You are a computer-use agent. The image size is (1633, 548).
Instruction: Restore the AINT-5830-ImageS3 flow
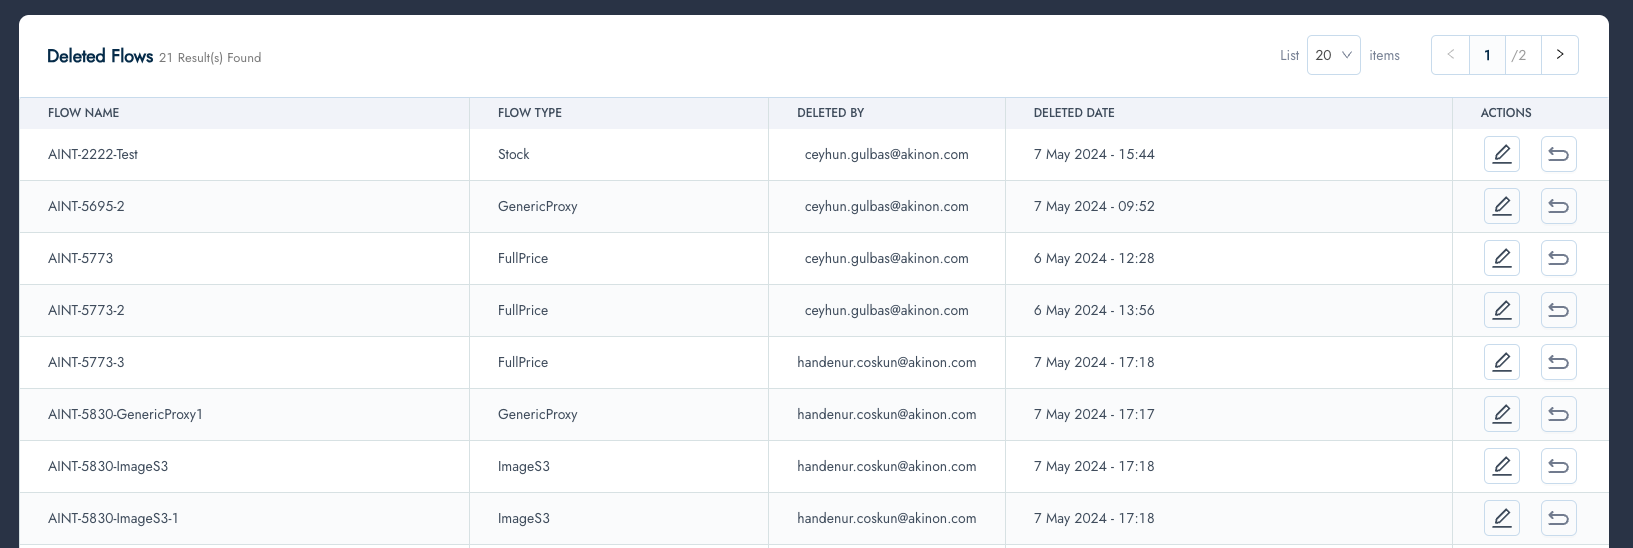point(1558,466)
